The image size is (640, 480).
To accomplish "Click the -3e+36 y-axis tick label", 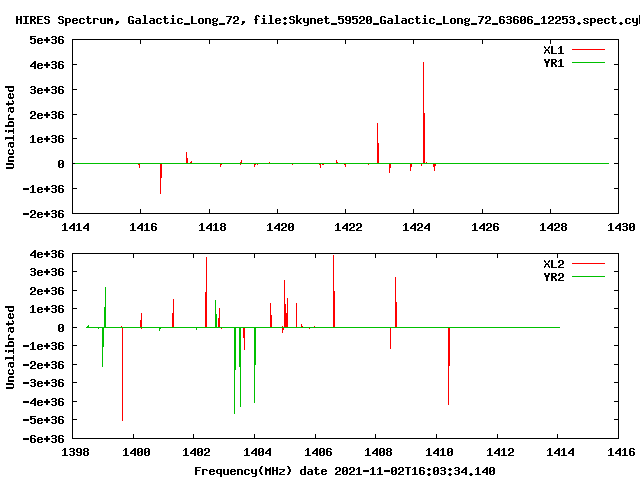I will tap(43, 383).
